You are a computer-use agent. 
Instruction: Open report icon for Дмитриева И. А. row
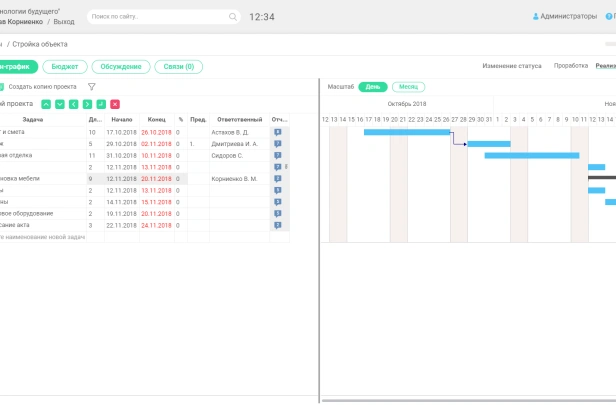(278, 143)
